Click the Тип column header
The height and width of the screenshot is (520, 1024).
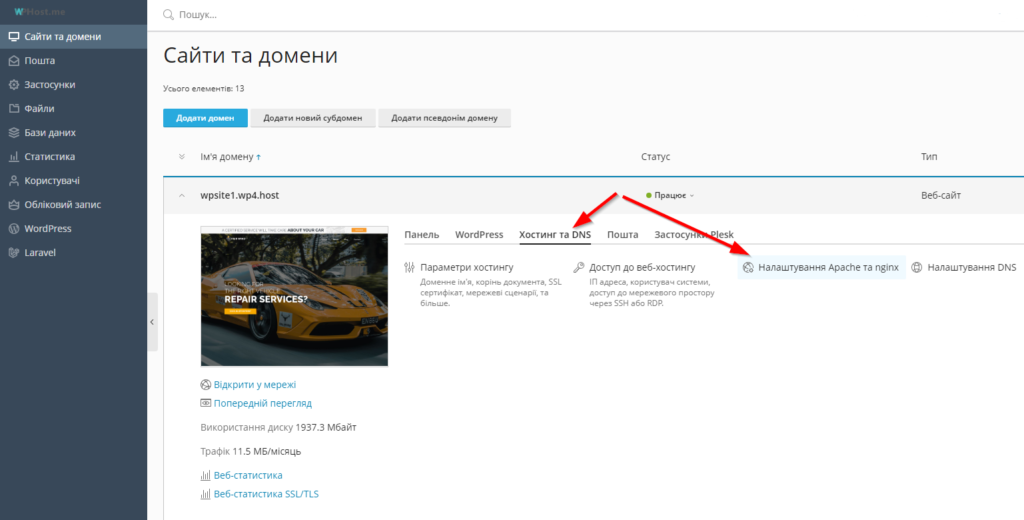click(x=928, y=157)
